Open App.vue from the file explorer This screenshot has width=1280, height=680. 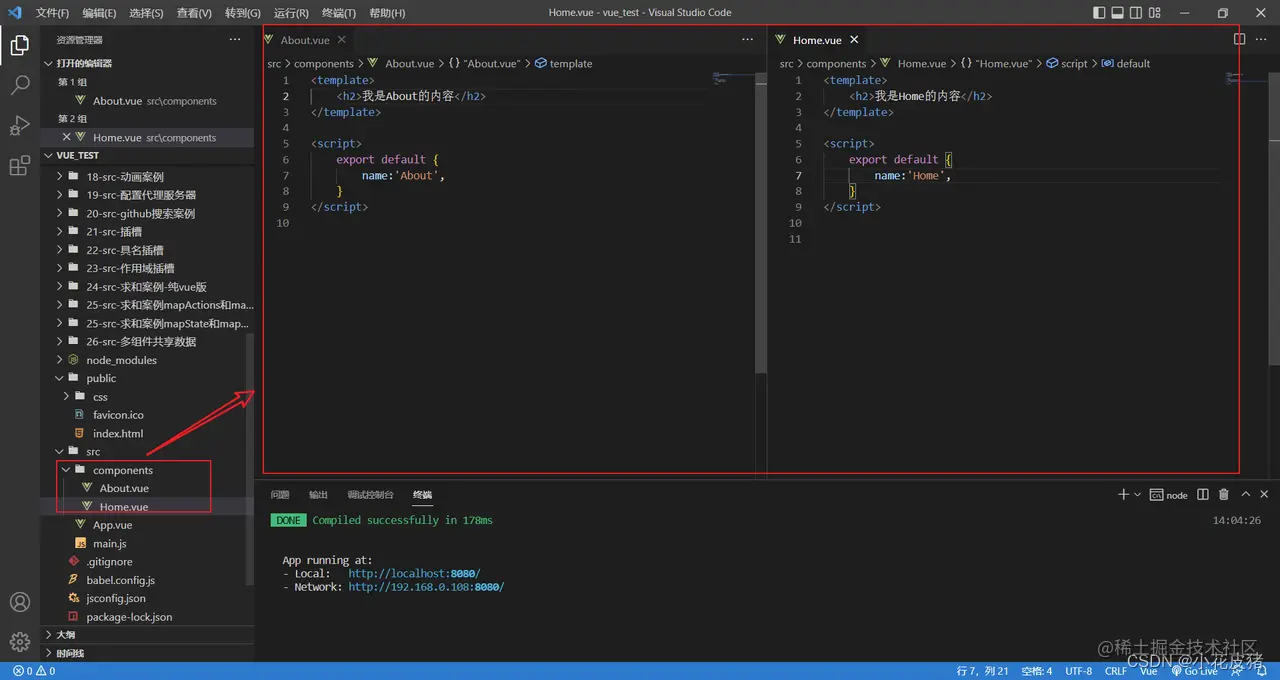tap(112, 525)
